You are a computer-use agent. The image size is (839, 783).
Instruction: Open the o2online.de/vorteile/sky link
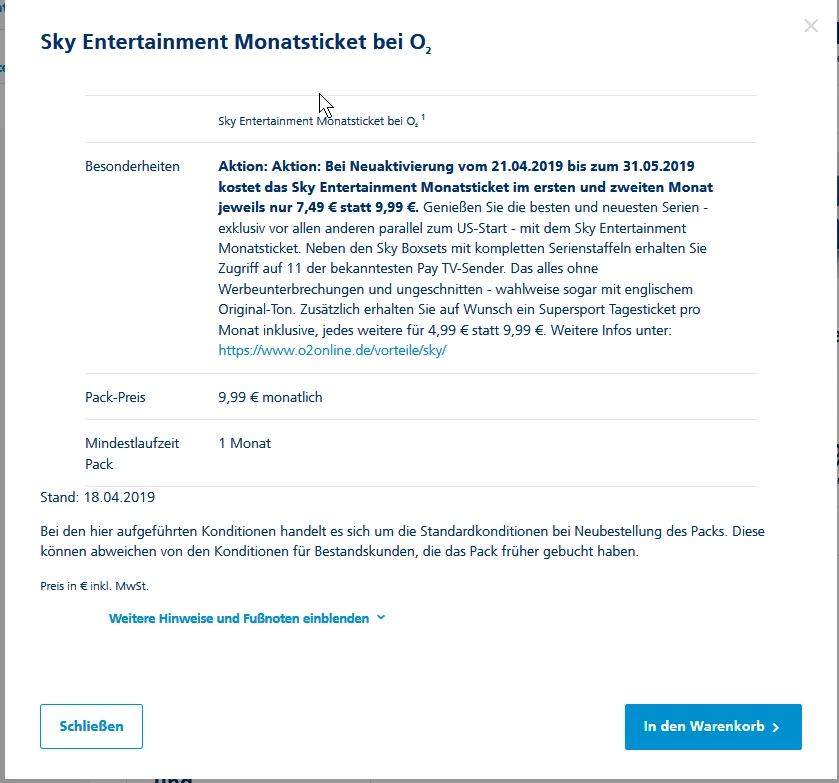coord(332,350)
